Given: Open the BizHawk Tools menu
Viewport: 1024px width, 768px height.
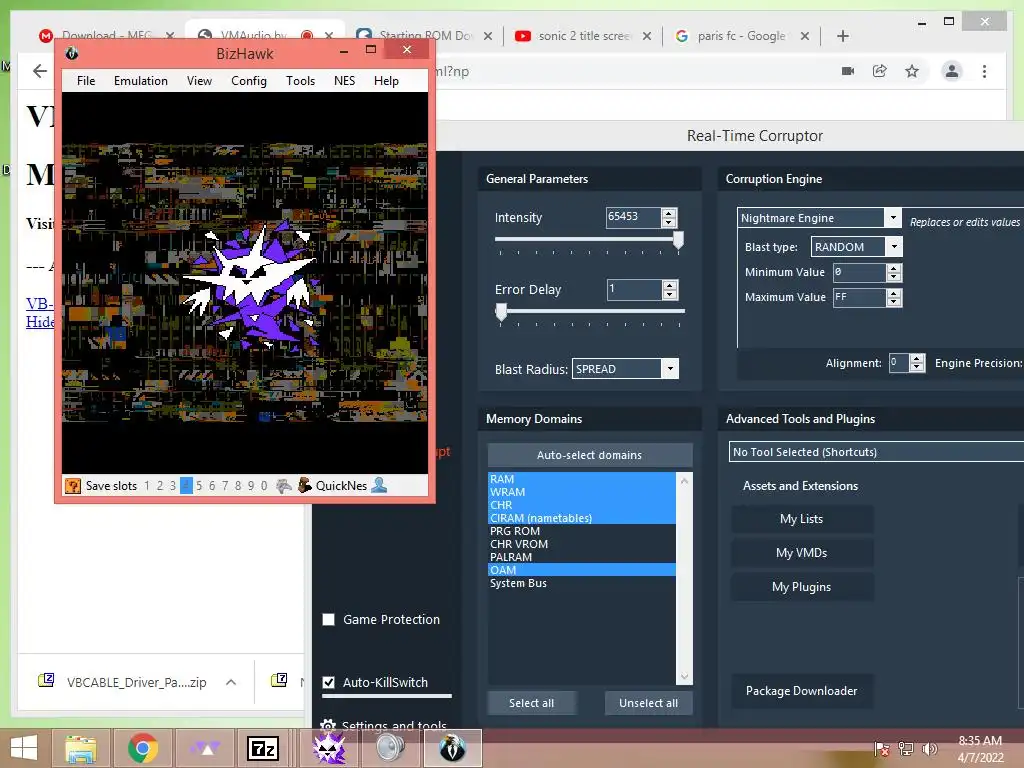Looking at the screenshot, I should 300,80.
